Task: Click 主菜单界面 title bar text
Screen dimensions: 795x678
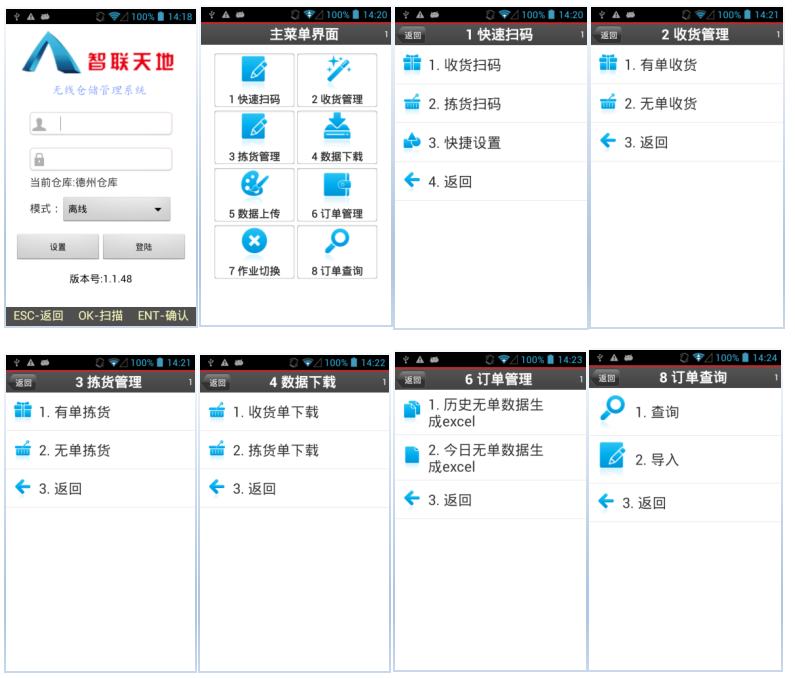Action: [x=304, y=34]
